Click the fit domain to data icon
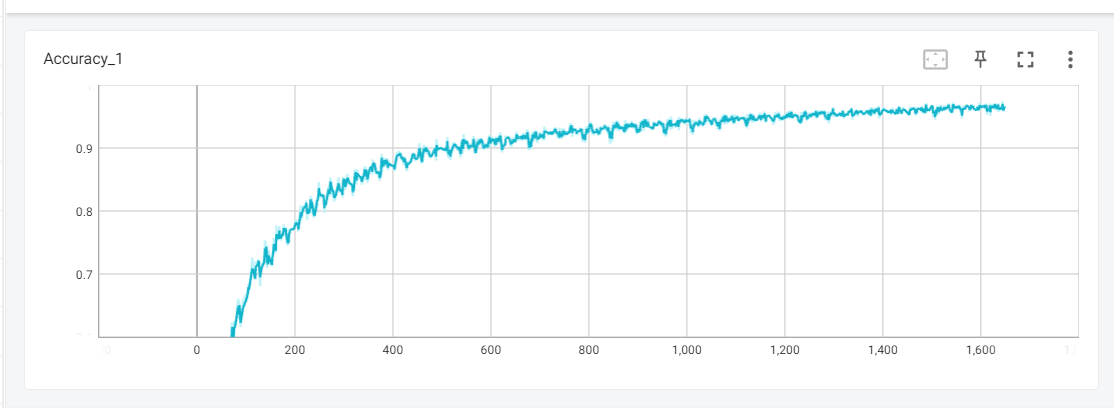The height and width of the screenshot is (408, 1114). click(x=935, y=60)
